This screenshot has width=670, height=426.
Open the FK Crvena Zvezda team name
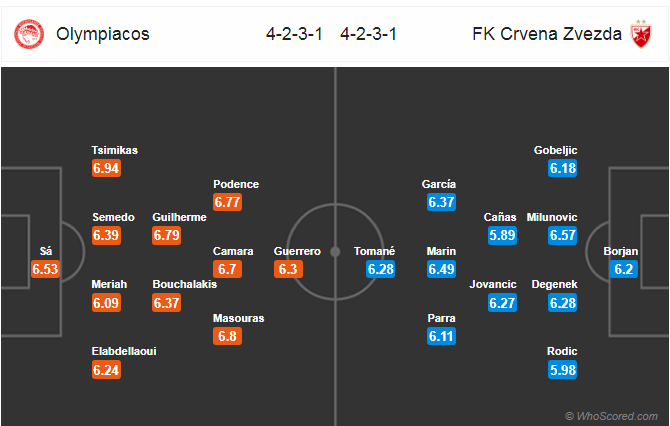click(x=547, y=34)
